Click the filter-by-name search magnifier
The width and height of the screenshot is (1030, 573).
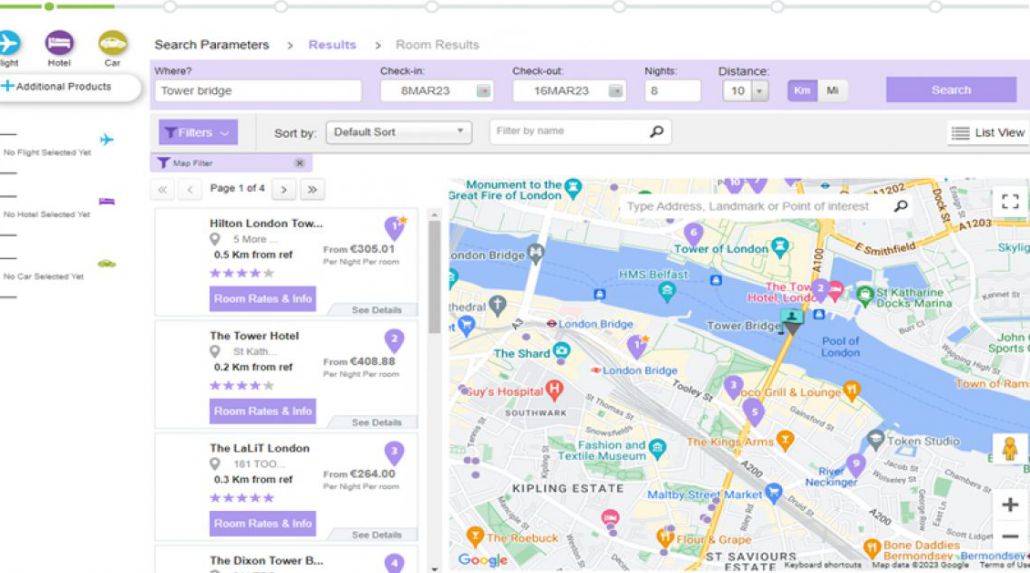point(656,131)
